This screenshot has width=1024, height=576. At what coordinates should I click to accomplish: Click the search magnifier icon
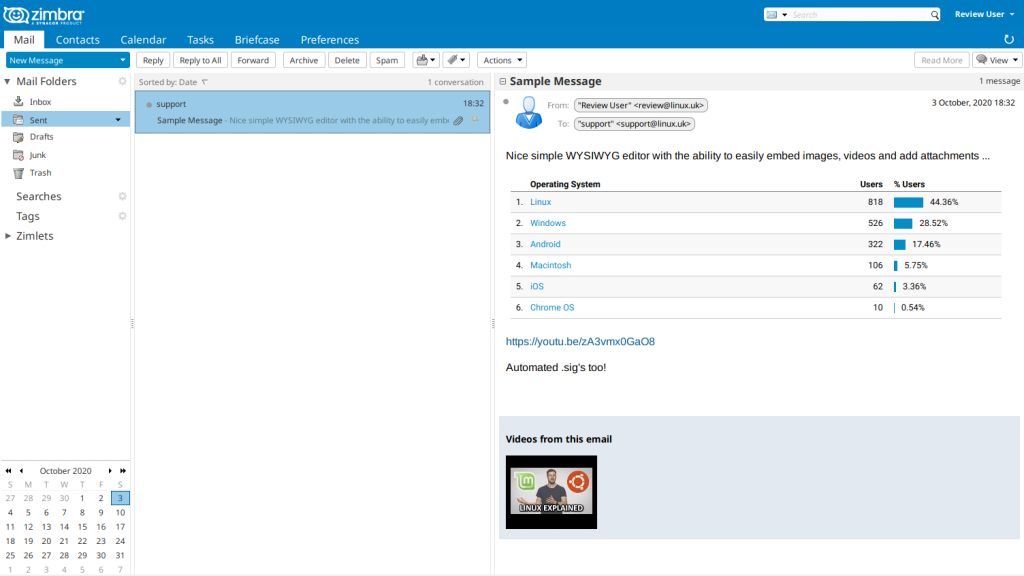pos(935,14)
